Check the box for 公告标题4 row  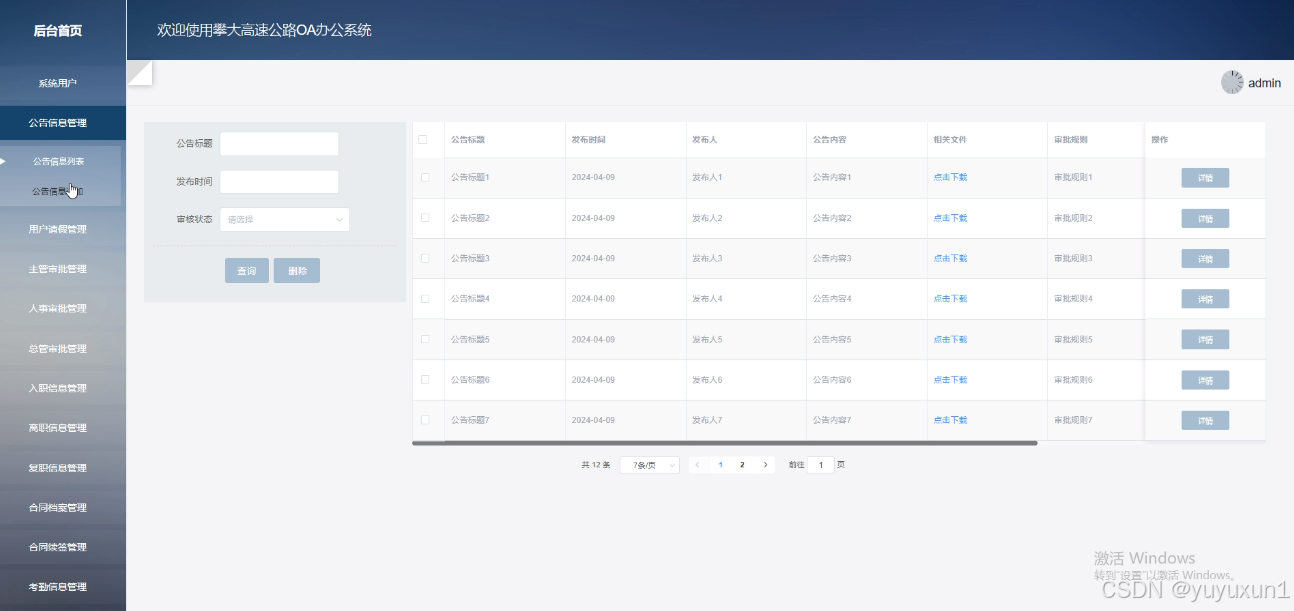[426, 299]
